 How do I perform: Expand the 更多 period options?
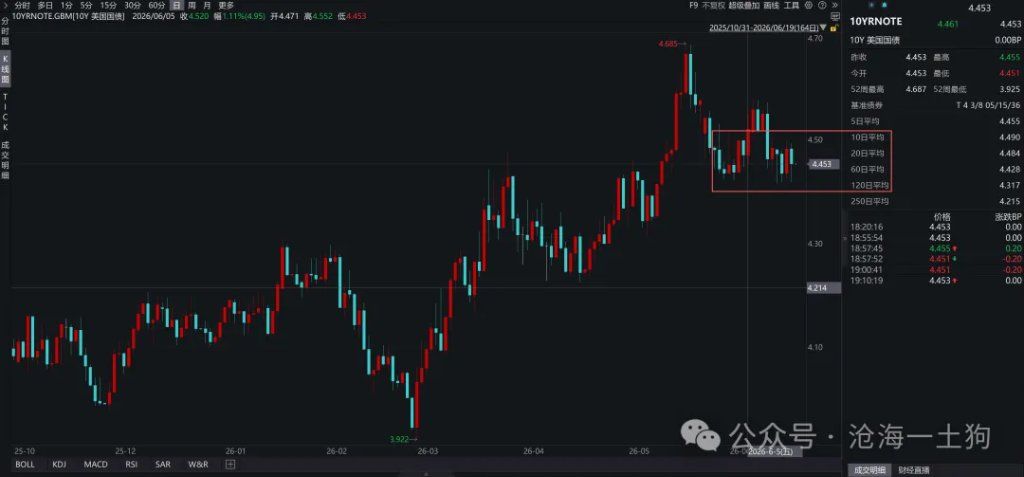[x=226, y=5]
